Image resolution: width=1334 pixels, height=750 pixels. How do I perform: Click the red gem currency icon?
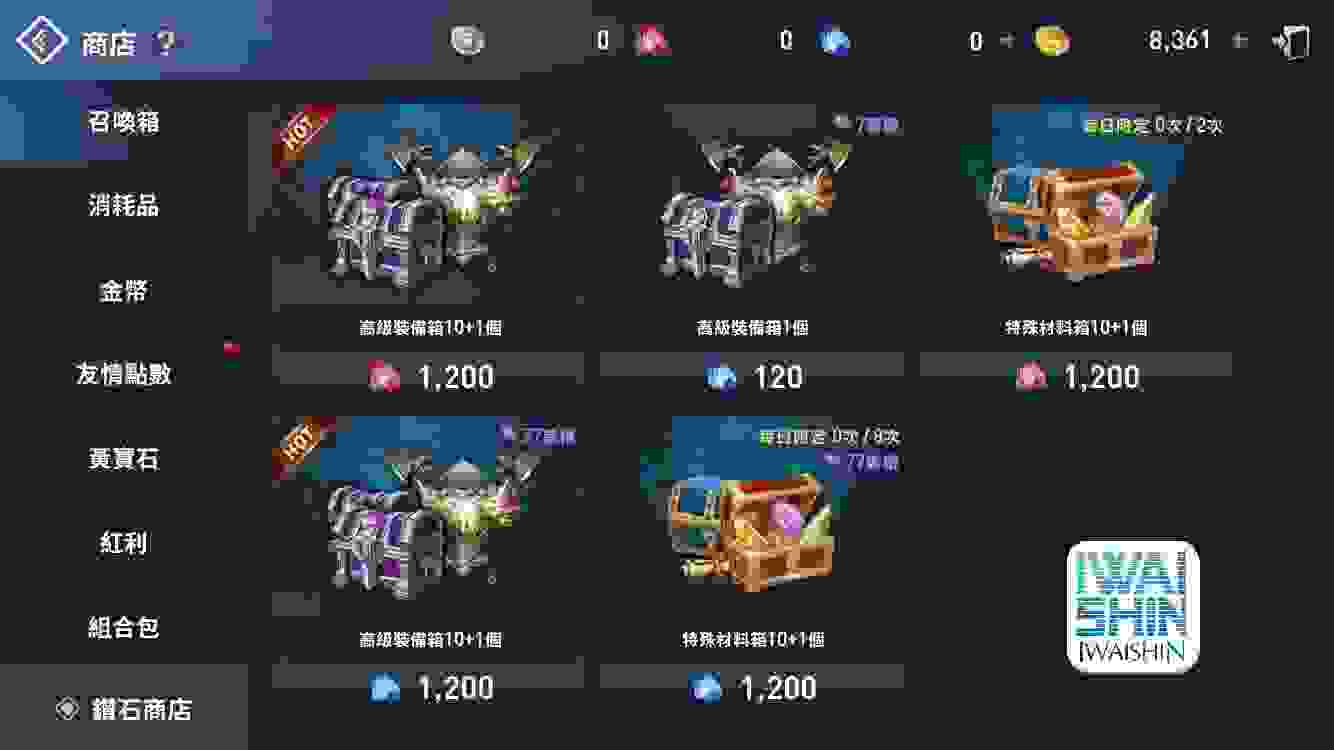(653, 41)
